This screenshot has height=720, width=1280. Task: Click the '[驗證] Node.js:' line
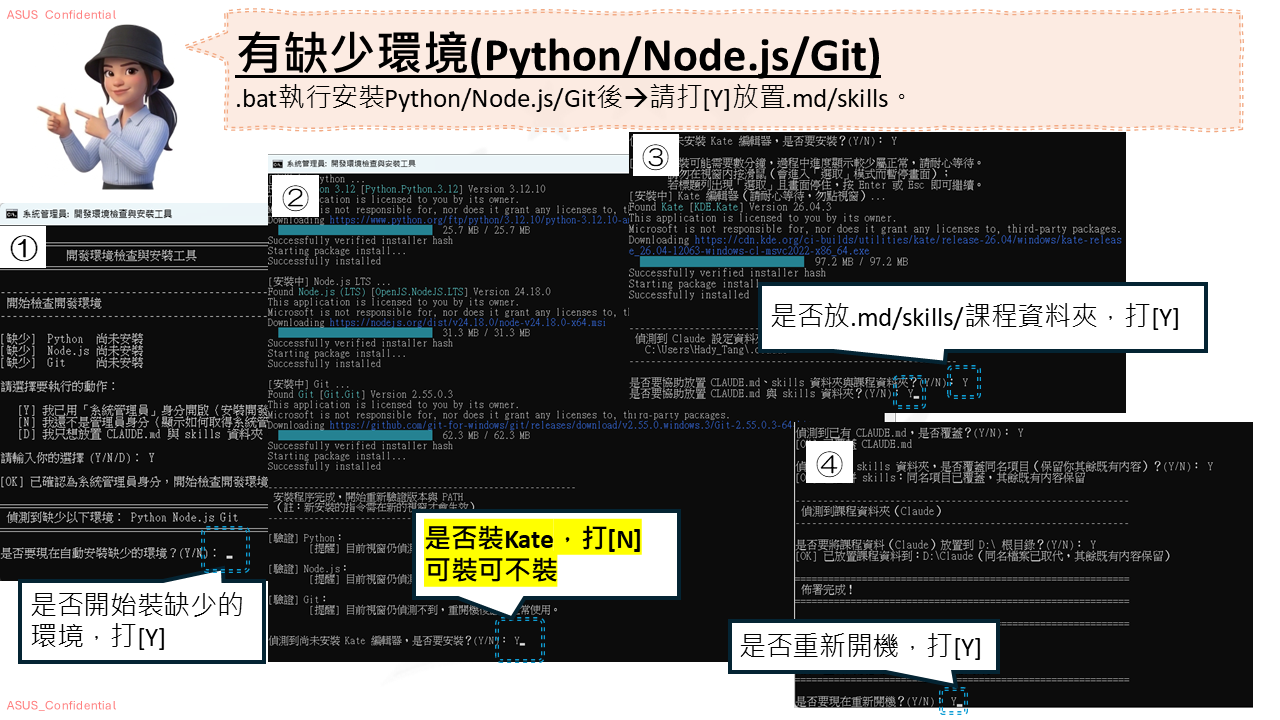[310, 568]
